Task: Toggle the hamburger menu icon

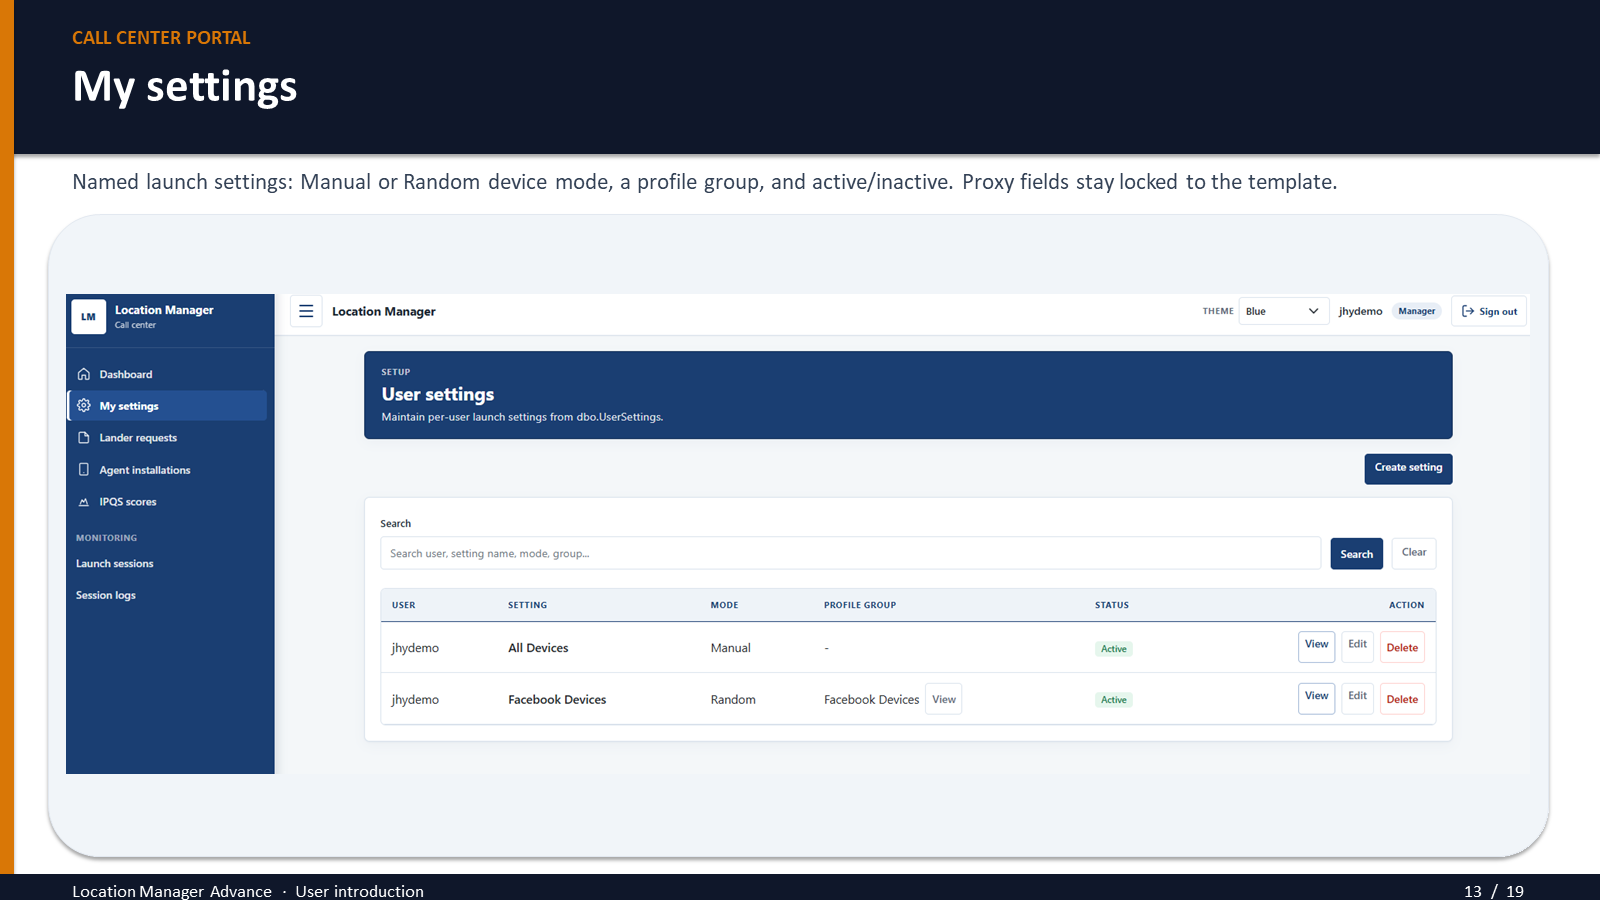Action: [306, 311]
